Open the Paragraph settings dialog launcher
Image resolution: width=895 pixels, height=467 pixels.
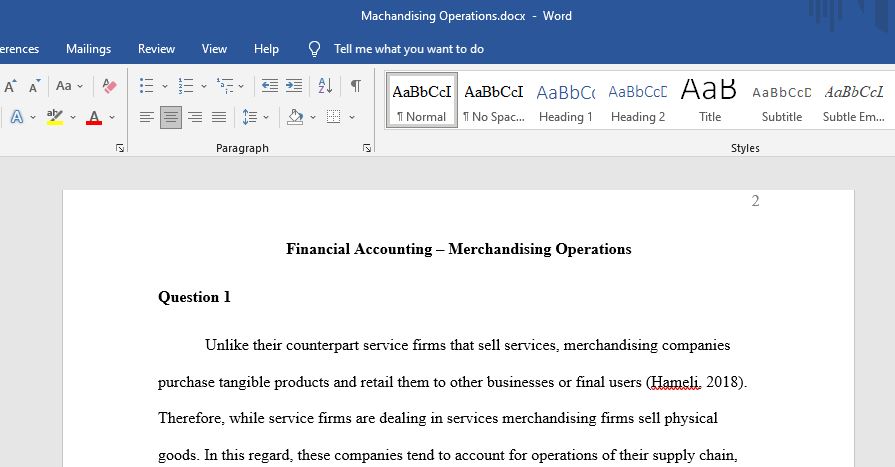pos(367,148)
